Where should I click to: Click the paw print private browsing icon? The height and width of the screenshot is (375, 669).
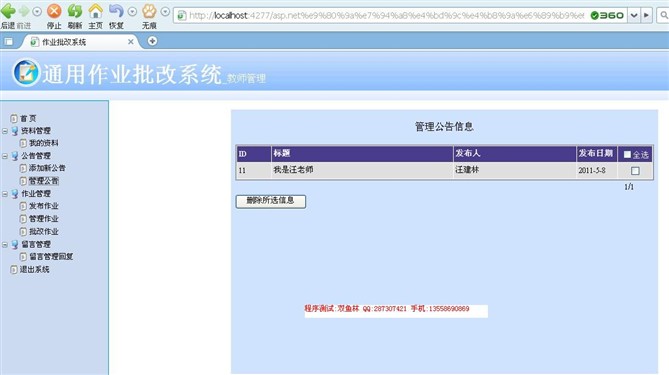(x=149, y=11)
